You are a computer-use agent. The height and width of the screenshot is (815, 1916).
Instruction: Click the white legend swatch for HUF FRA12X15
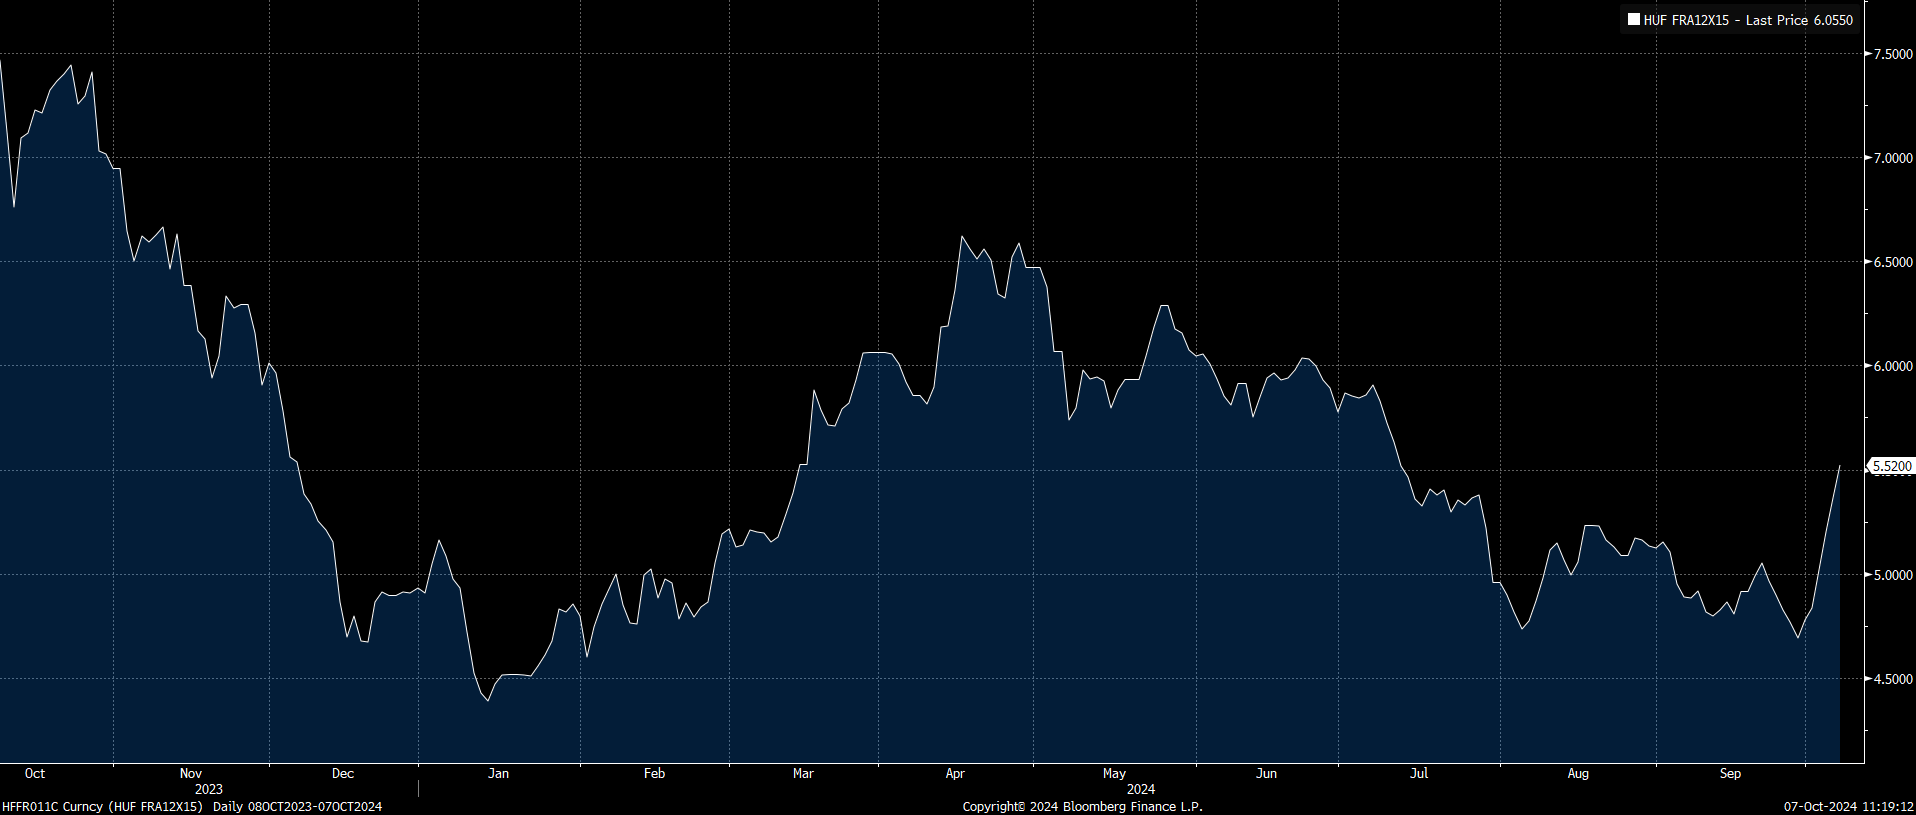pos(1633,19)
